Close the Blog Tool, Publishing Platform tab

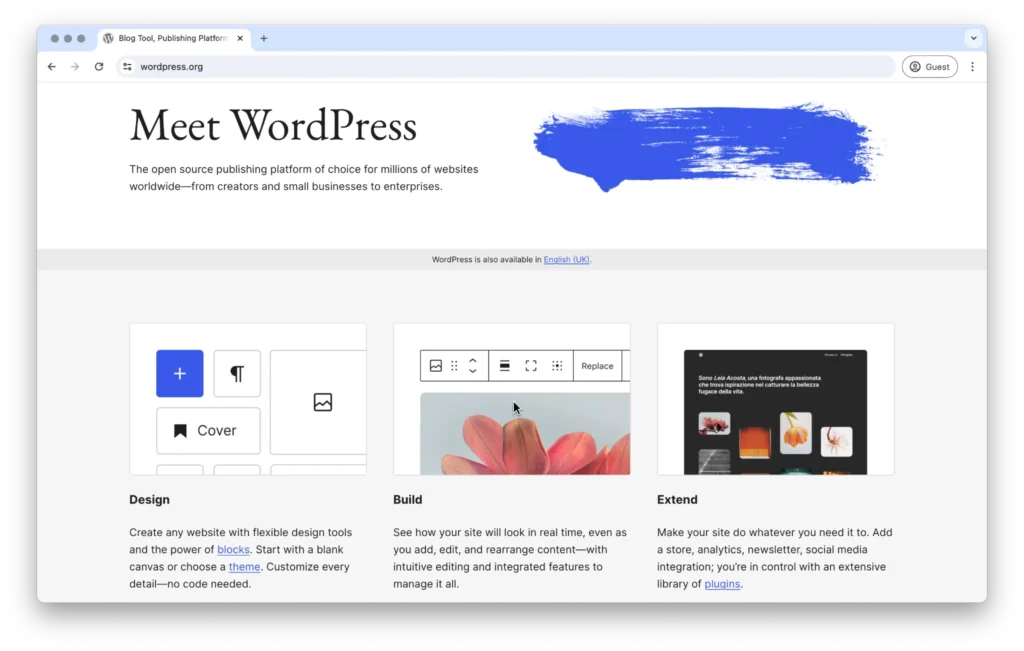pyautogui.click(x=240, y=39)
